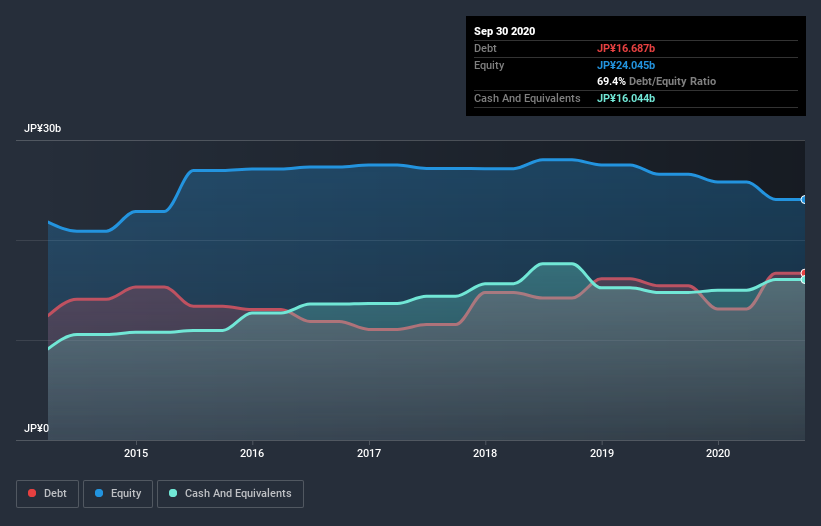Select the red Debt endpoint marker
Image resolution: width=821 pixels, height=526 pixels.
coord(804,273)
